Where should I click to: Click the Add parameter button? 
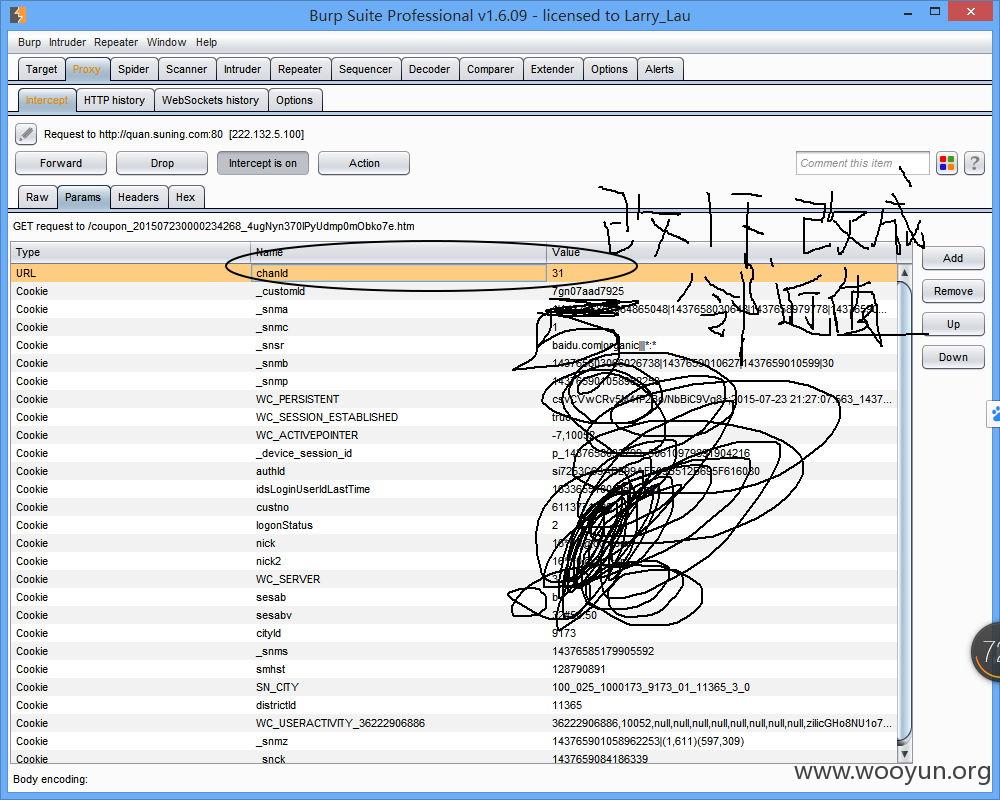(953, 258)
